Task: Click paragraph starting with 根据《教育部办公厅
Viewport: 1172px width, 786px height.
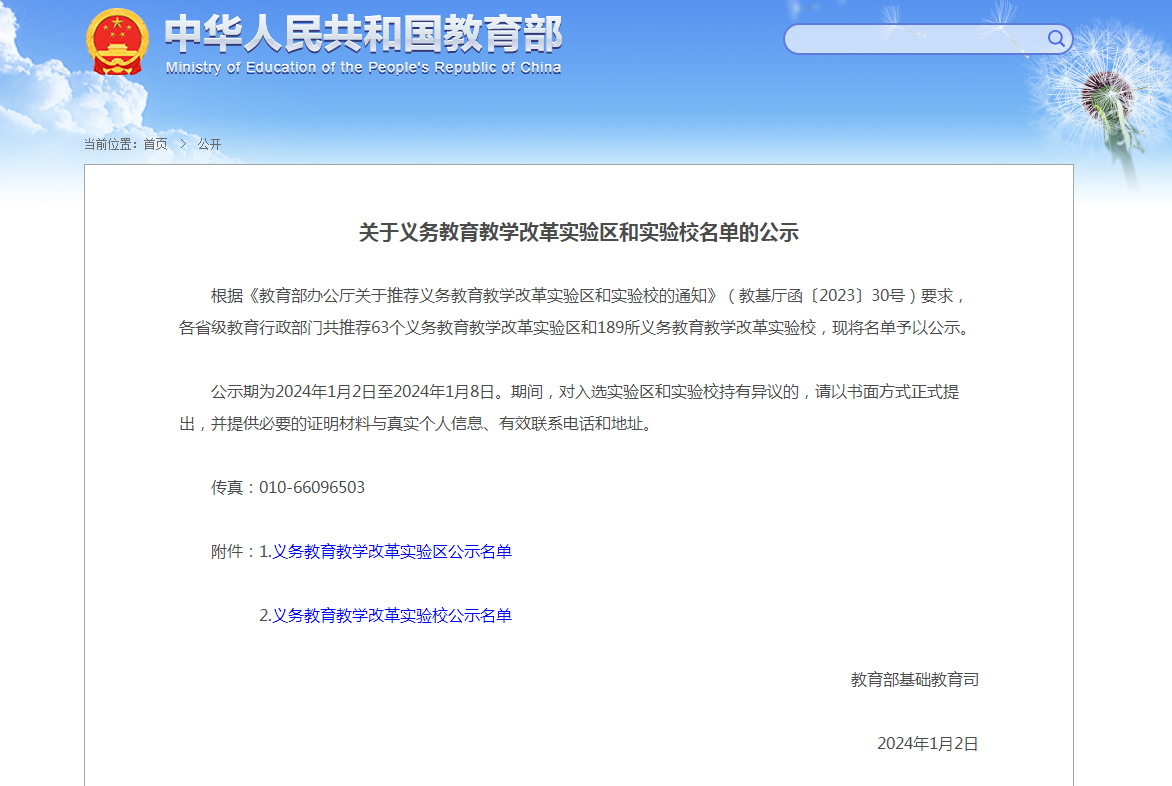Action: [574, 312]
